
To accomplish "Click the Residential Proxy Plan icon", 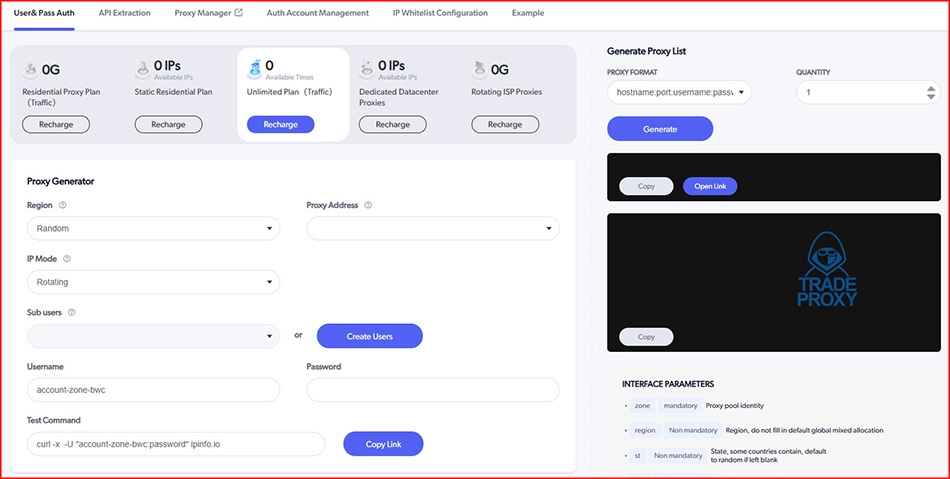I will tap(30, 71).
